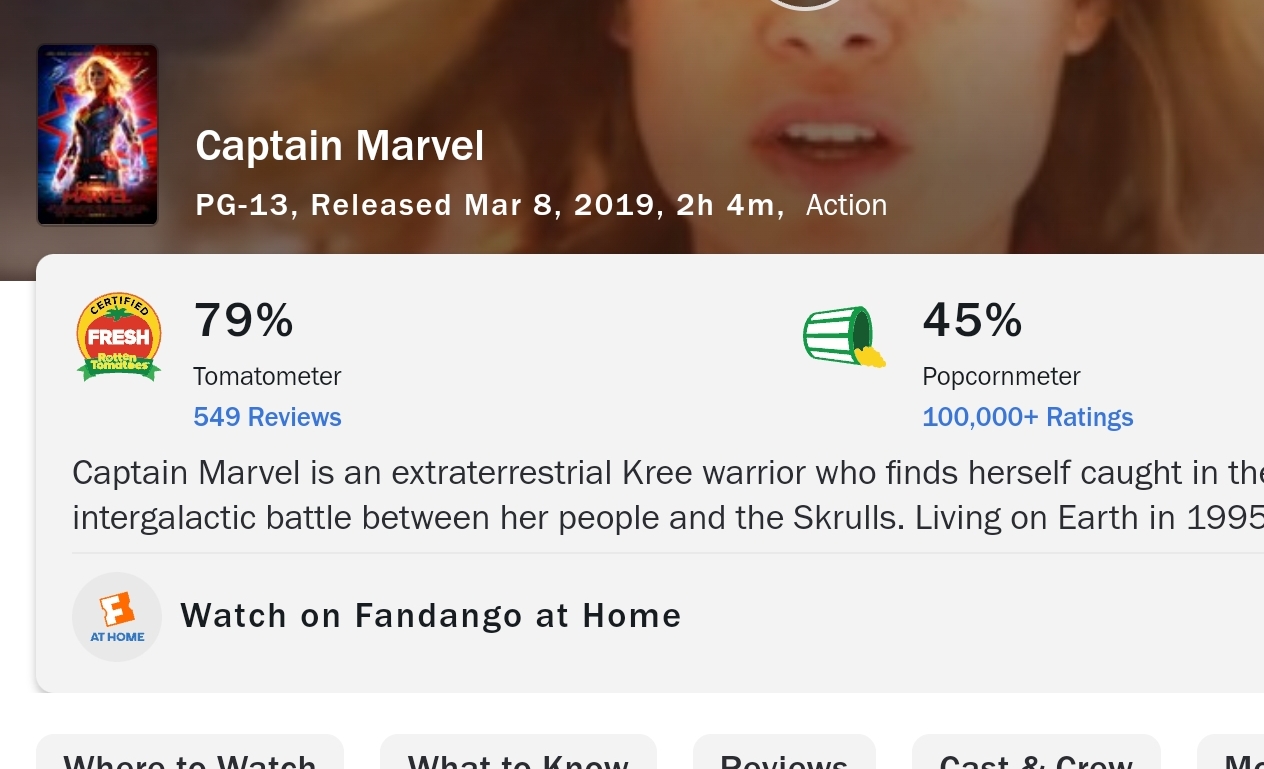Select the Action genre label
This screenshot has width=1264, height=769.
[846, 205]
